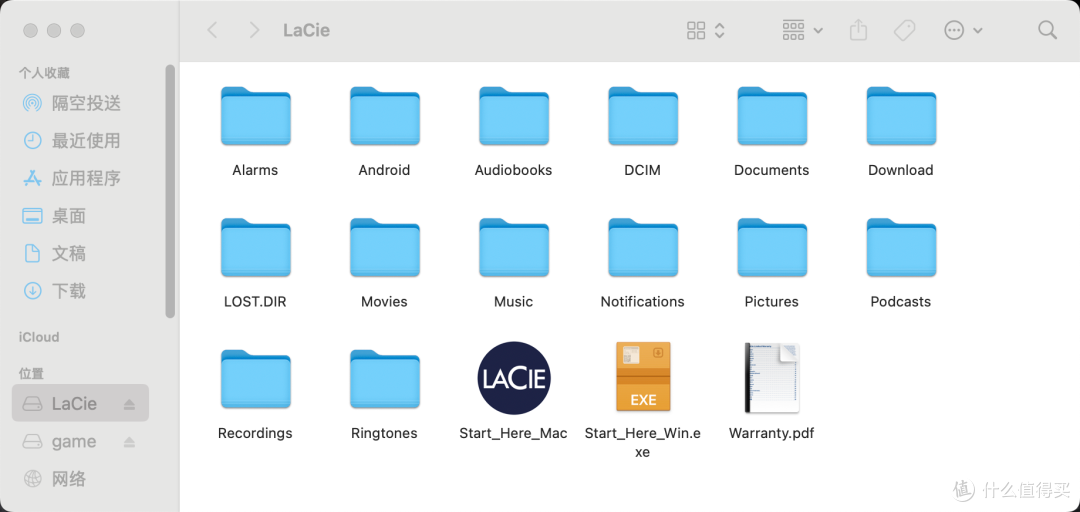The width and height of the screenshot is (1080, 512).
Task: Open the group-by dropdown in toolbar
Action: 802,30
